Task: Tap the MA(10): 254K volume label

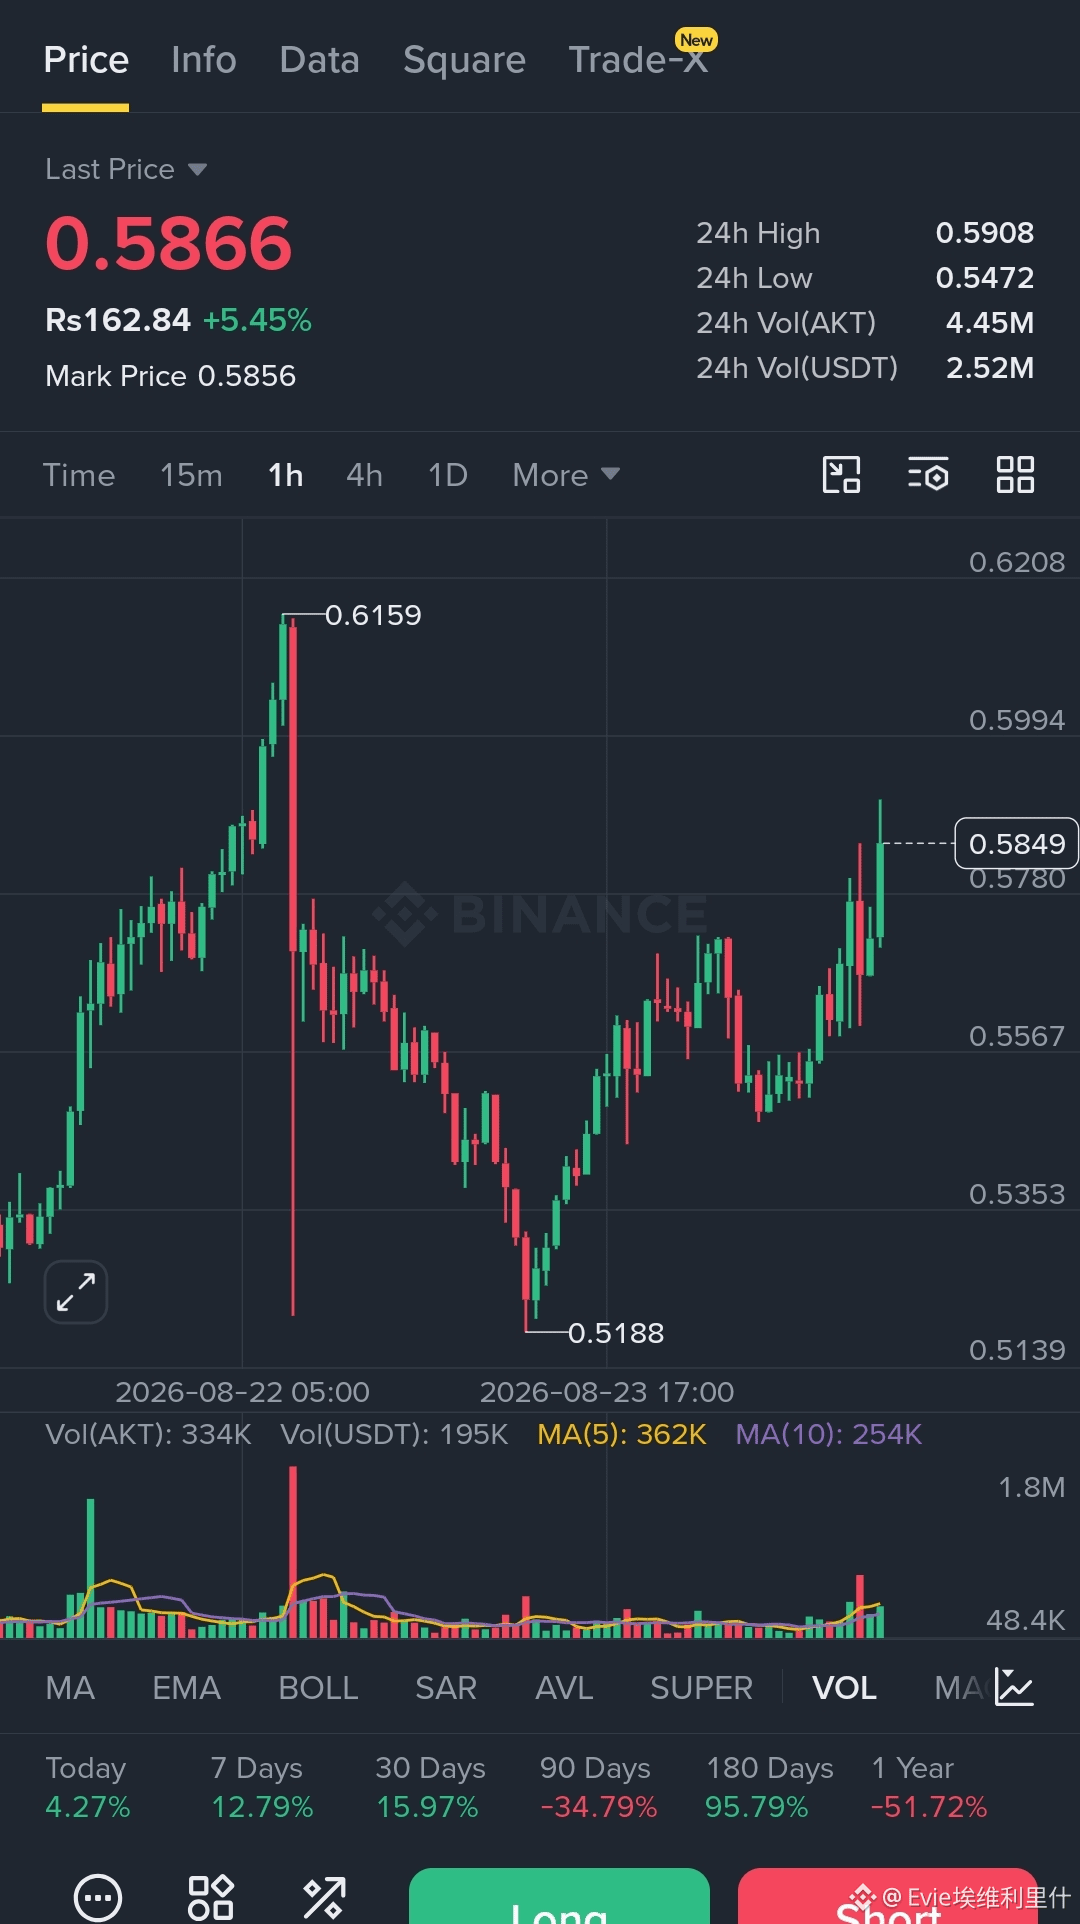Action: pyautogui.click(x=828, y=1434)
